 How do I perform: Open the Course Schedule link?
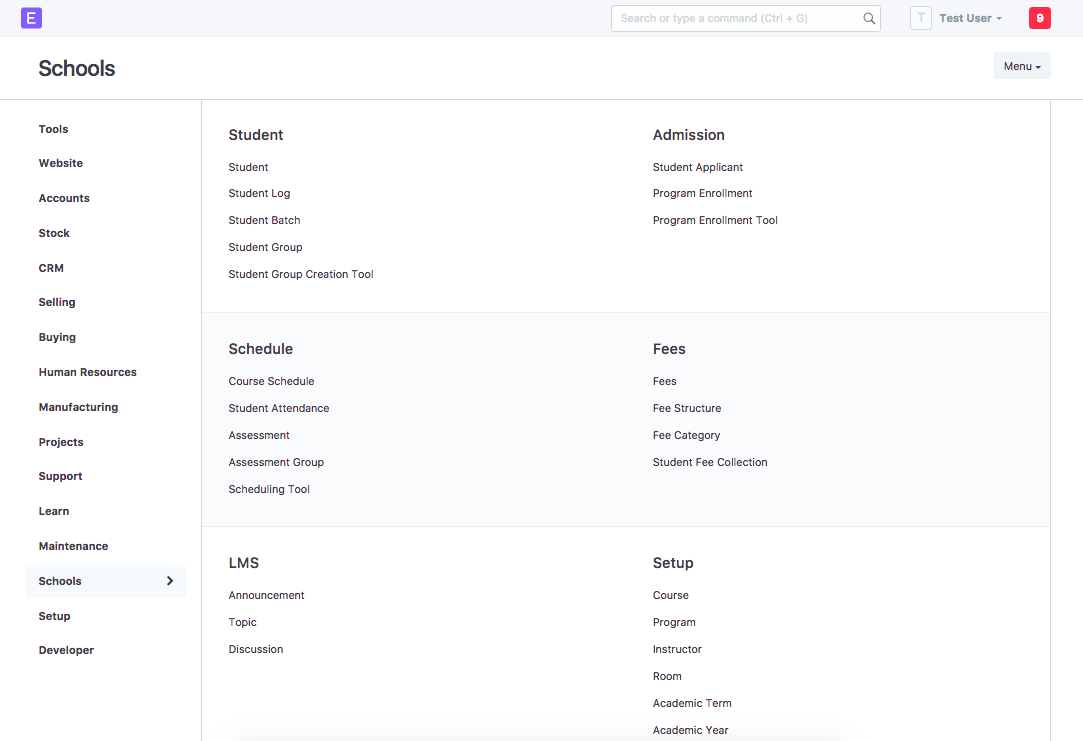click(x=271, y=381)
